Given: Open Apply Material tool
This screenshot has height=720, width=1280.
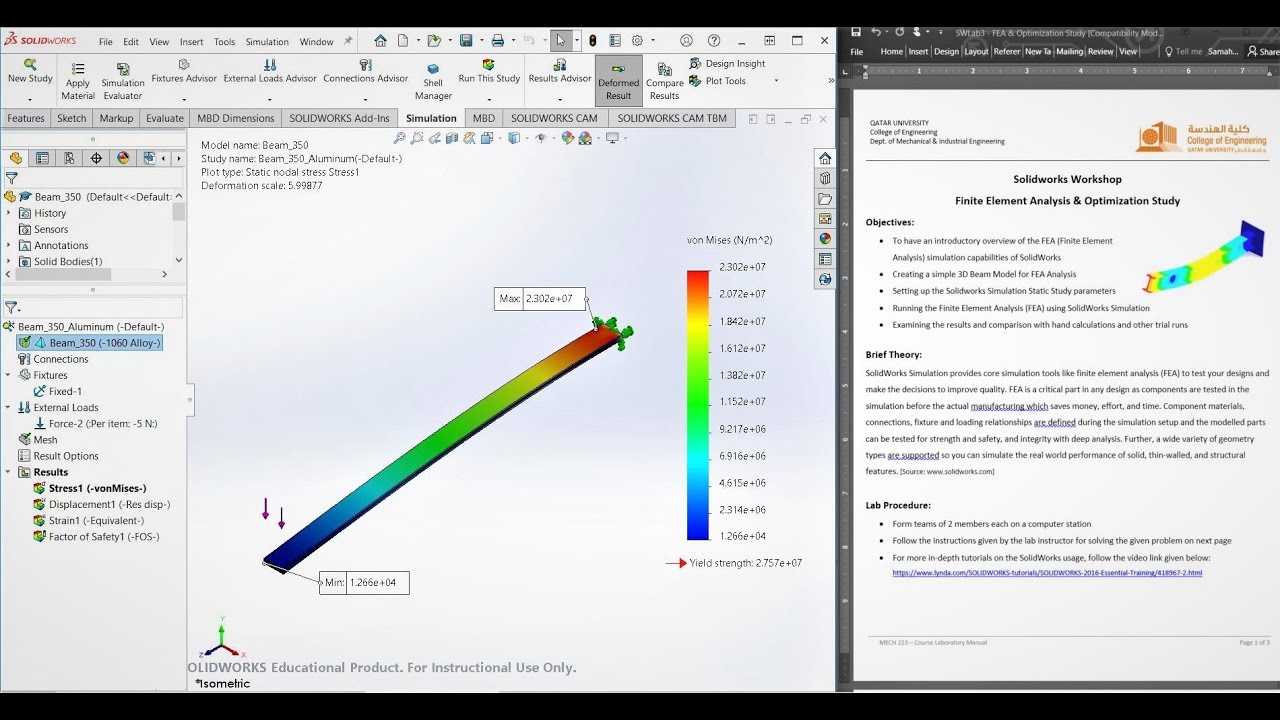Looking at the screenshot, I should 78,81.
